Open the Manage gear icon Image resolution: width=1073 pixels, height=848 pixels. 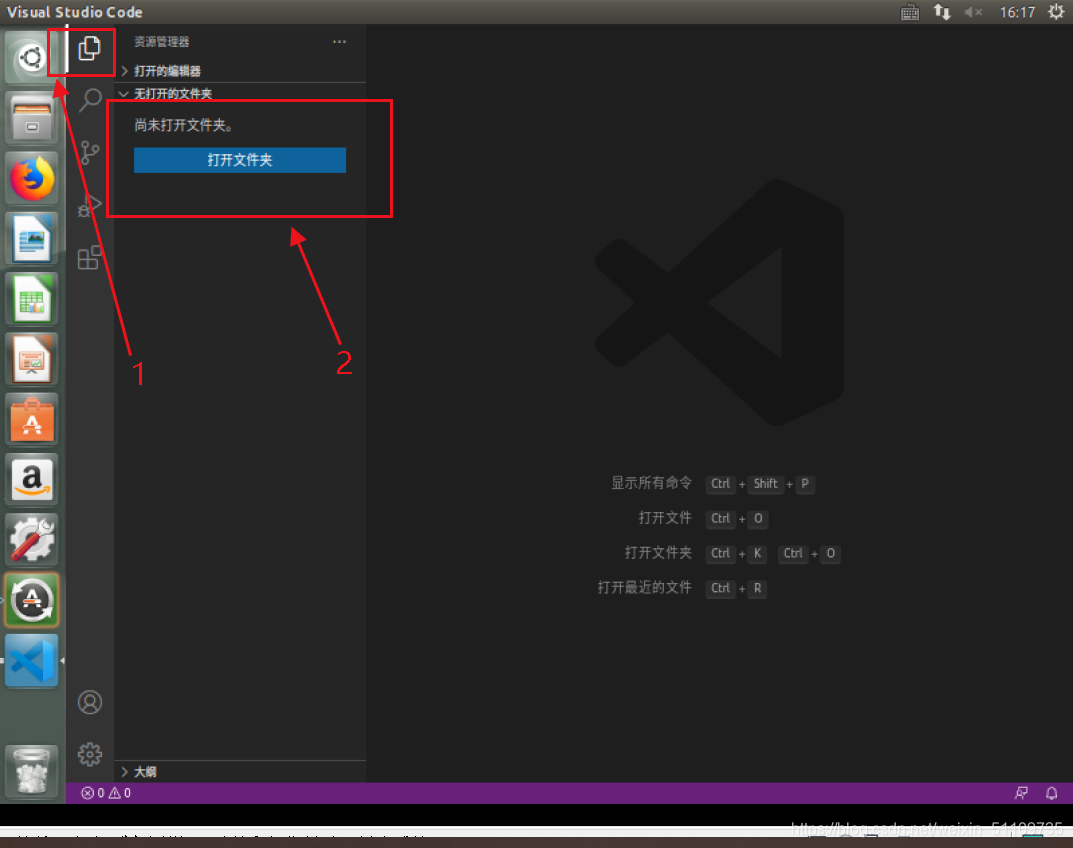point(90,754)
